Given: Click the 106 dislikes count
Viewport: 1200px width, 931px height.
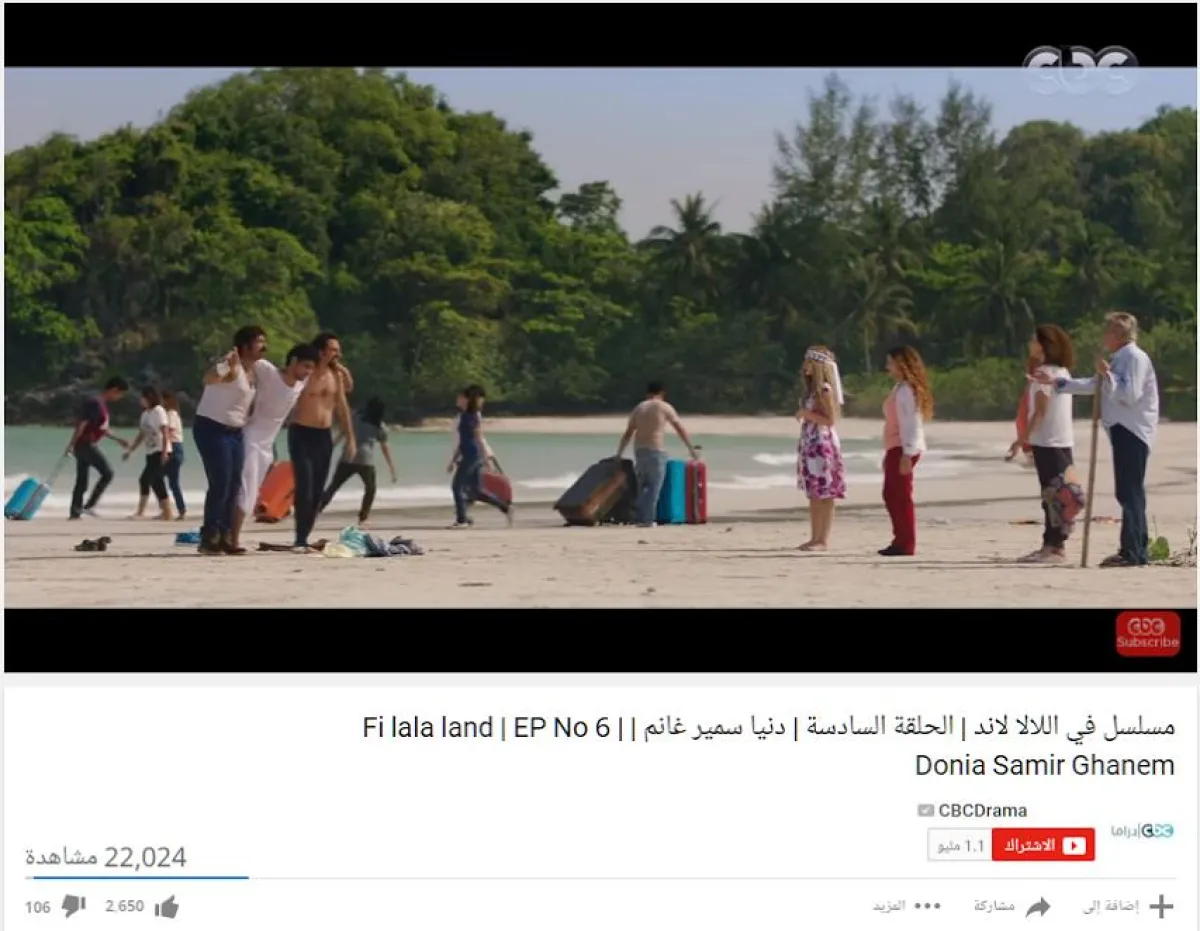Looking at the screenshot, I should coord(38,907).
